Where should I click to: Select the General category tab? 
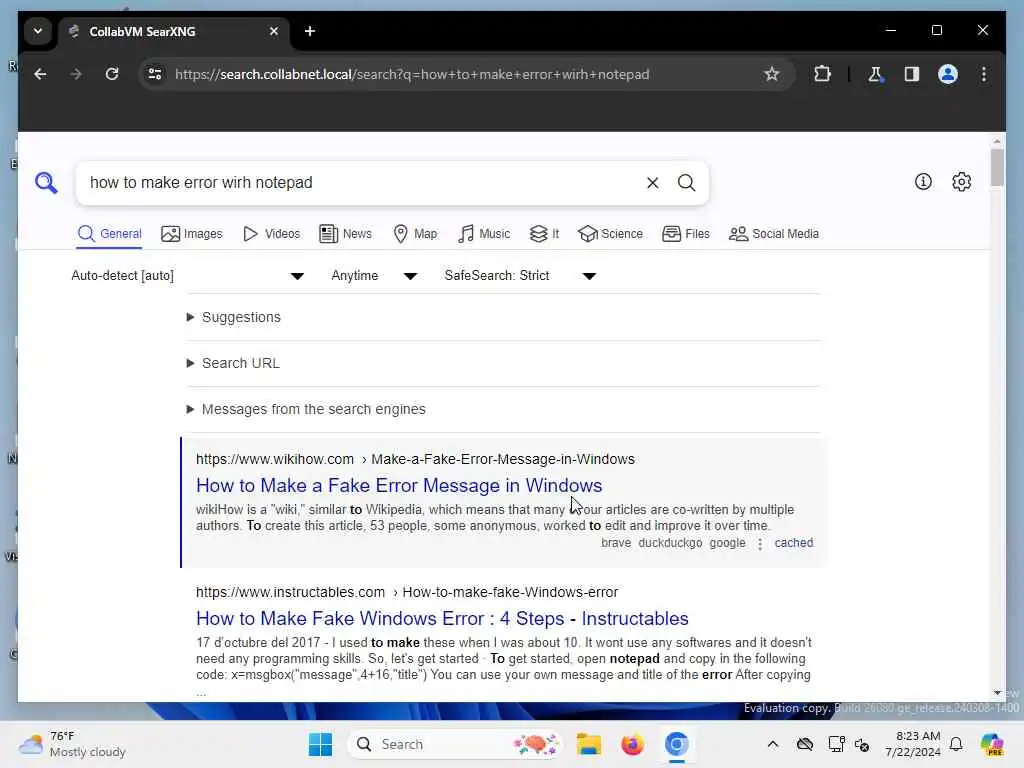(109, 234)
